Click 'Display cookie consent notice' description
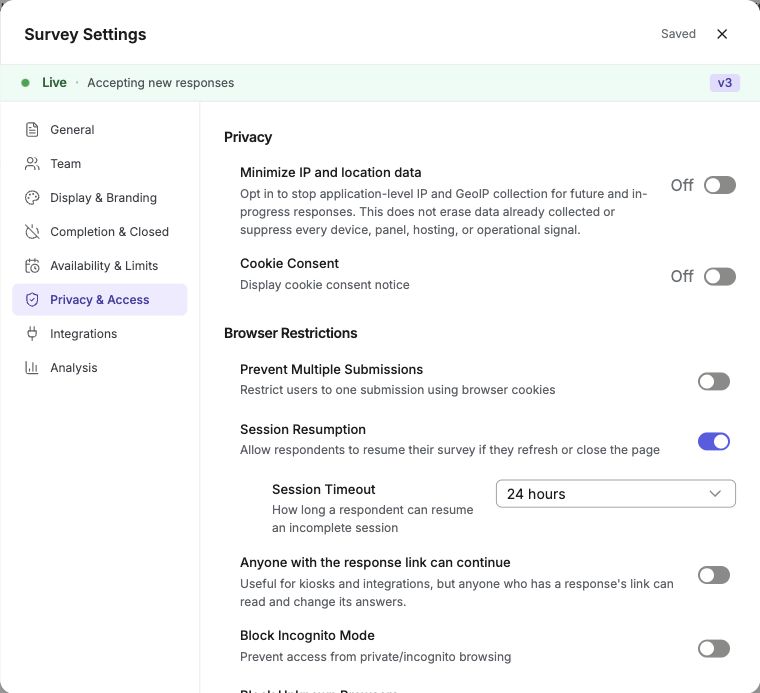This screenshot has width=760, height=693. [325, 285]
